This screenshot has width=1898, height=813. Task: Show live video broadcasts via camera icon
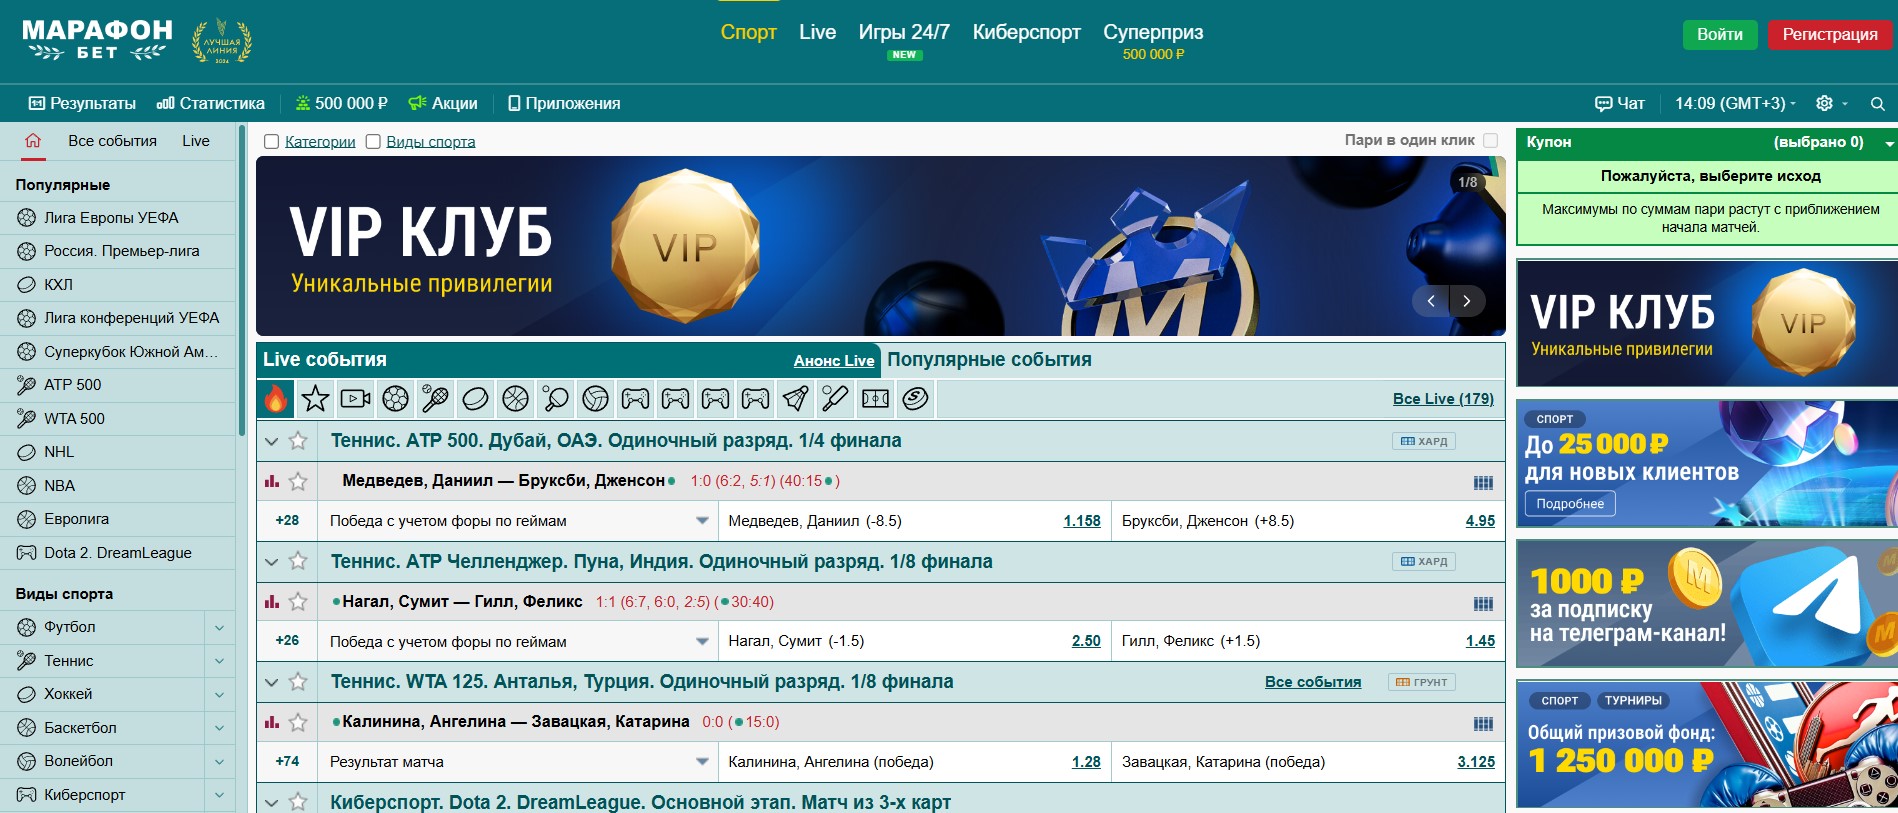(x=355, y=399)
